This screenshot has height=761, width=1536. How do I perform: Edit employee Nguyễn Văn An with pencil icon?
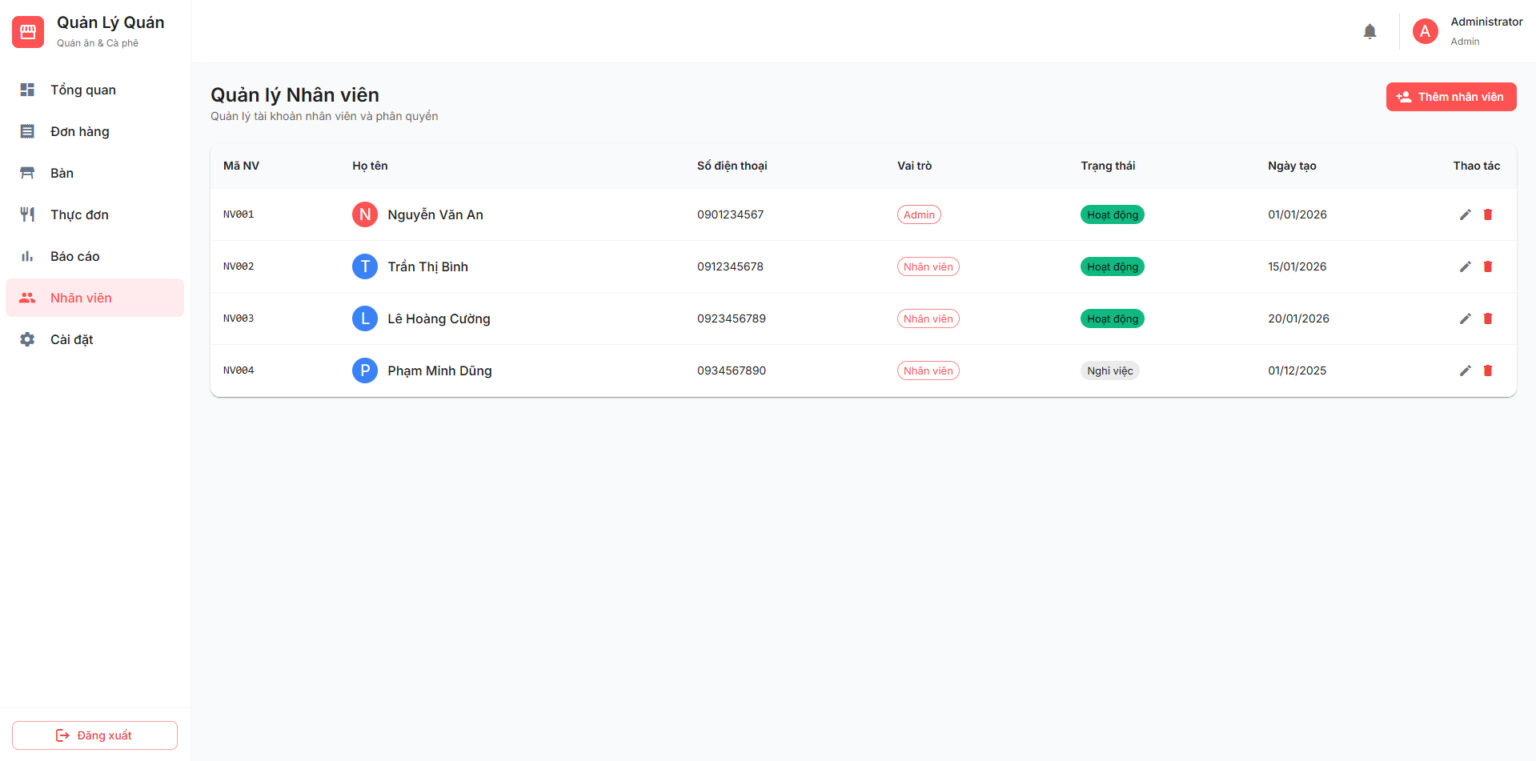tap(1465, 214)
